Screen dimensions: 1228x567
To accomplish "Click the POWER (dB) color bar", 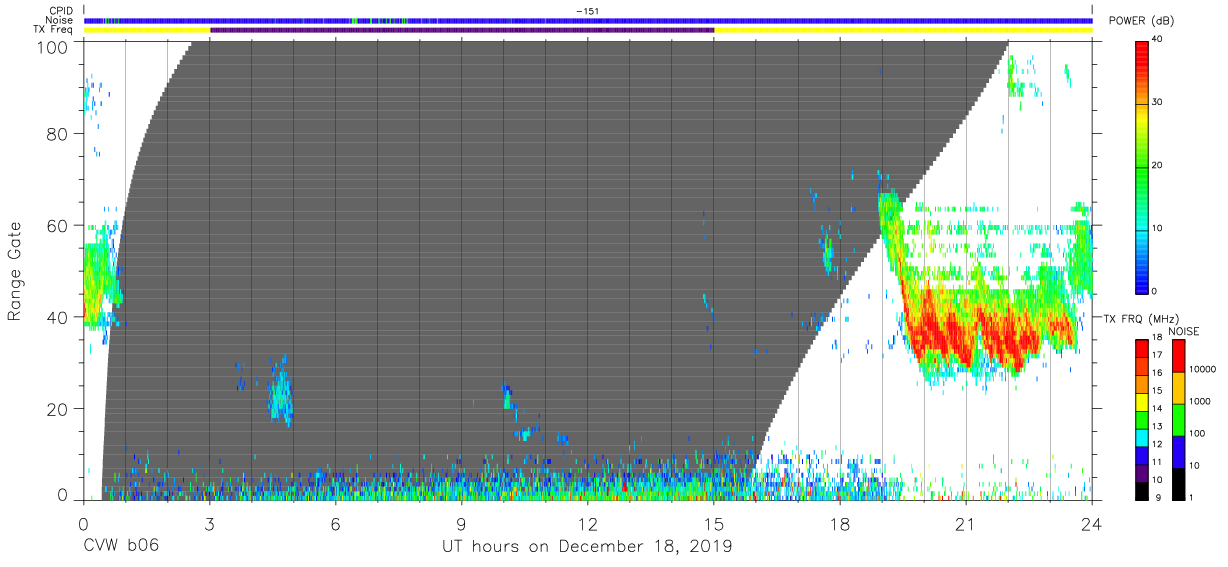I will click(x=1143, y=166).
